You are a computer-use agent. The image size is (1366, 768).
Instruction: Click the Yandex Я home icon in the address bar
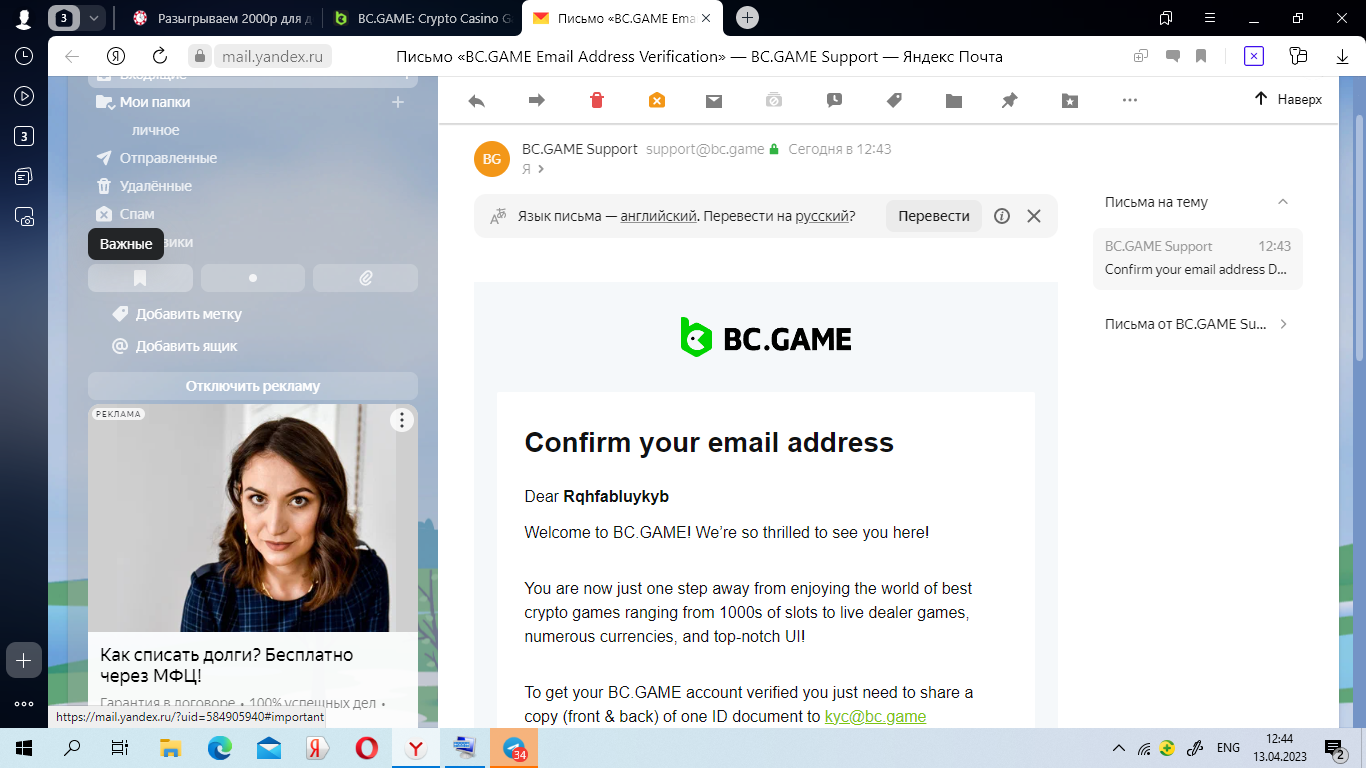click(x=117, y=56)
